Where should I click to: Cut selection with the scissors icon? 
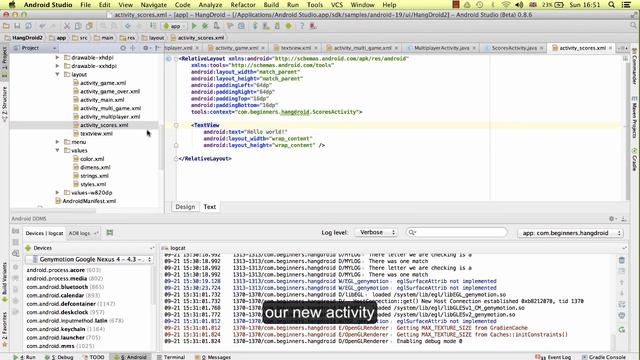click(x=67, y=26)
